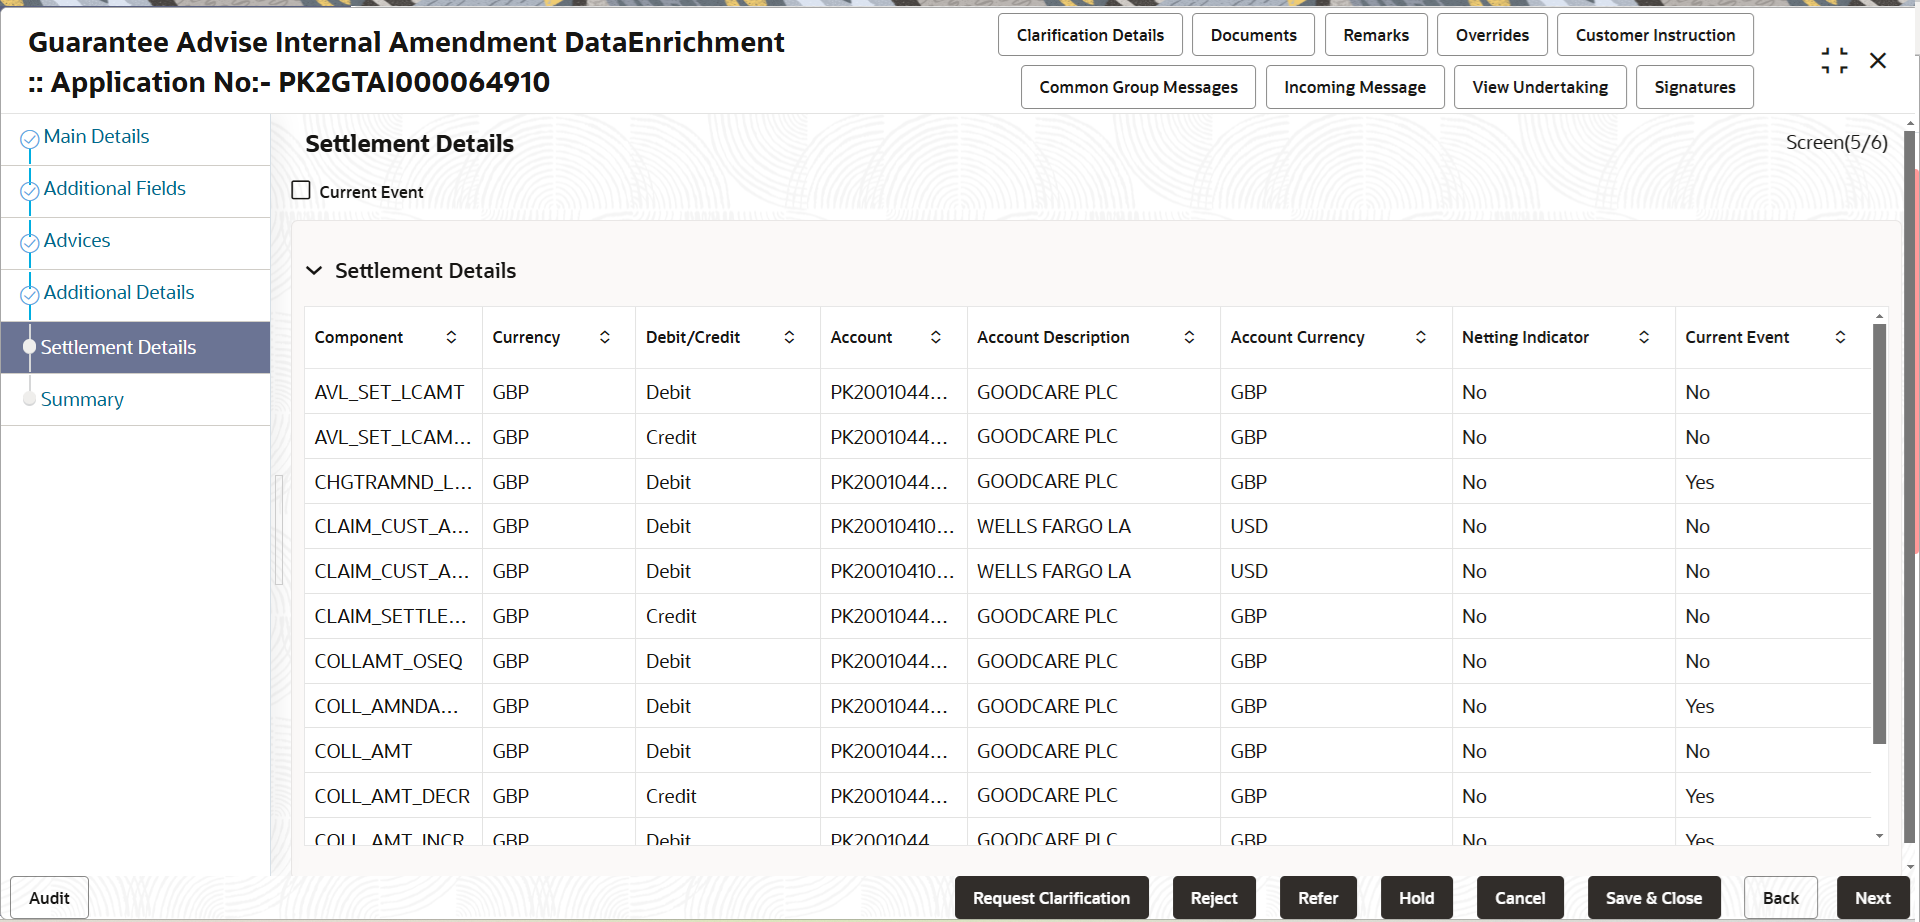Click the Request Clarification button
Screen dimensions: 1920x922
tap(1051, 897)
